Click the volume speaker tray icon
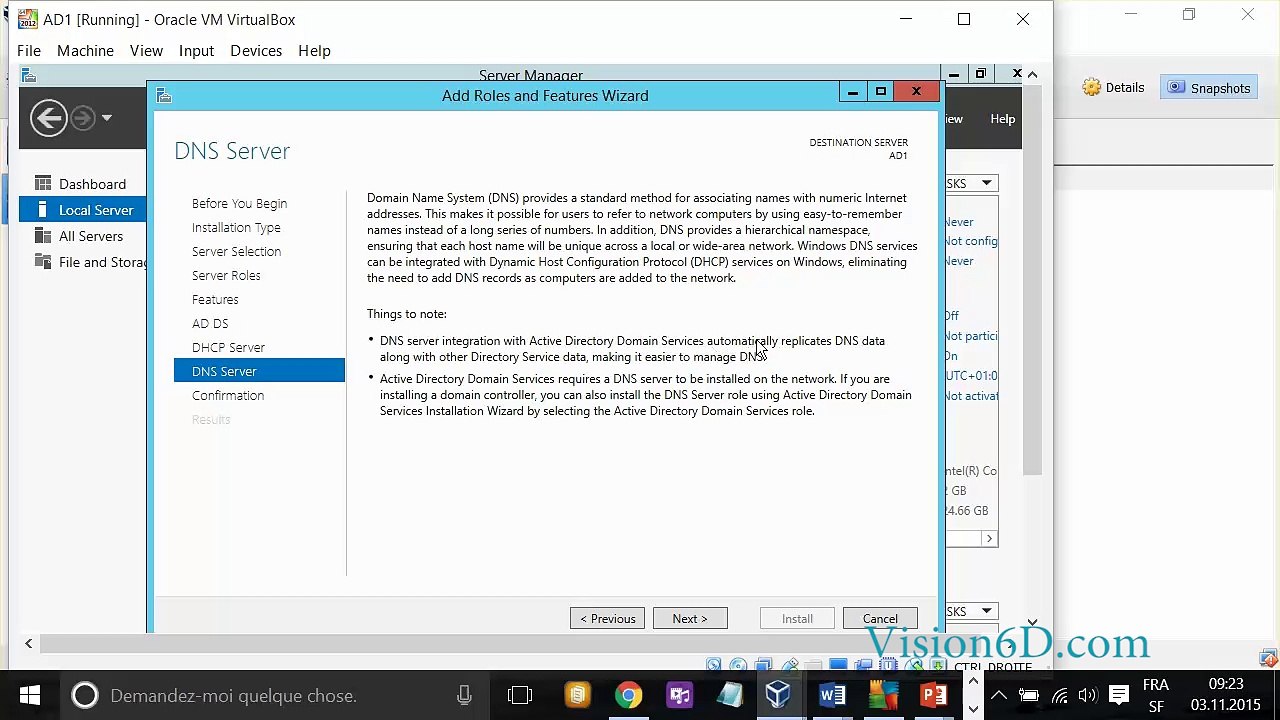Screen dimensions: 1280x720 tap(1088, 696)
